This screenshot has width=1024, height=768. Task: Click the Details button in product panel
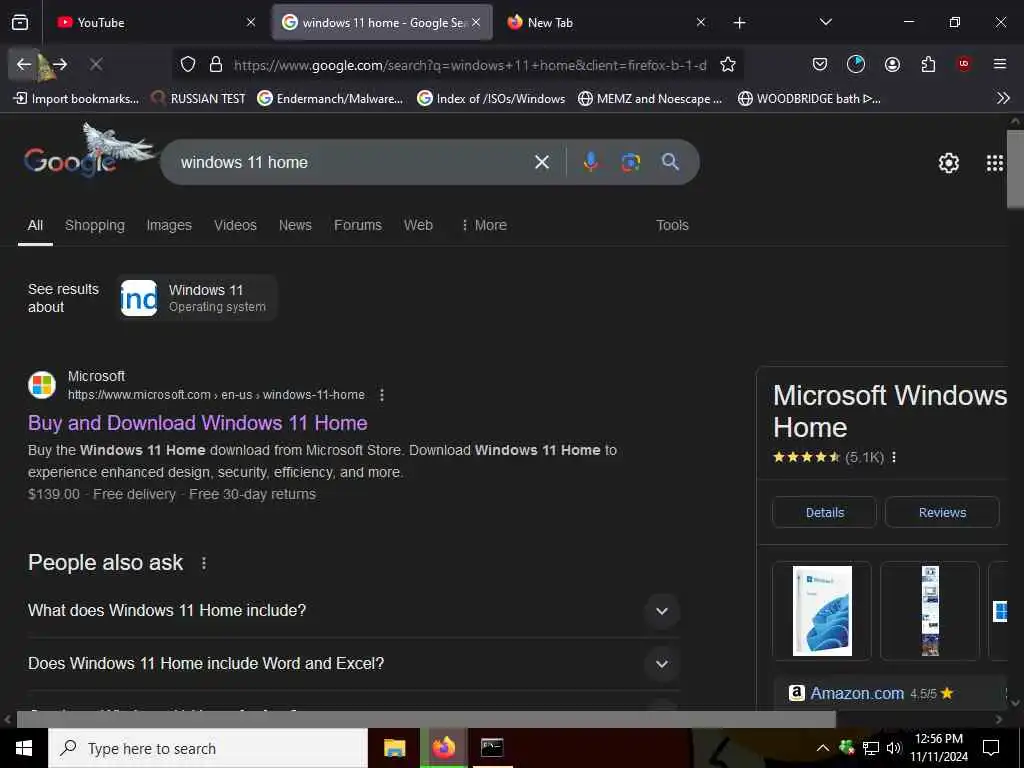click(824, 513)
